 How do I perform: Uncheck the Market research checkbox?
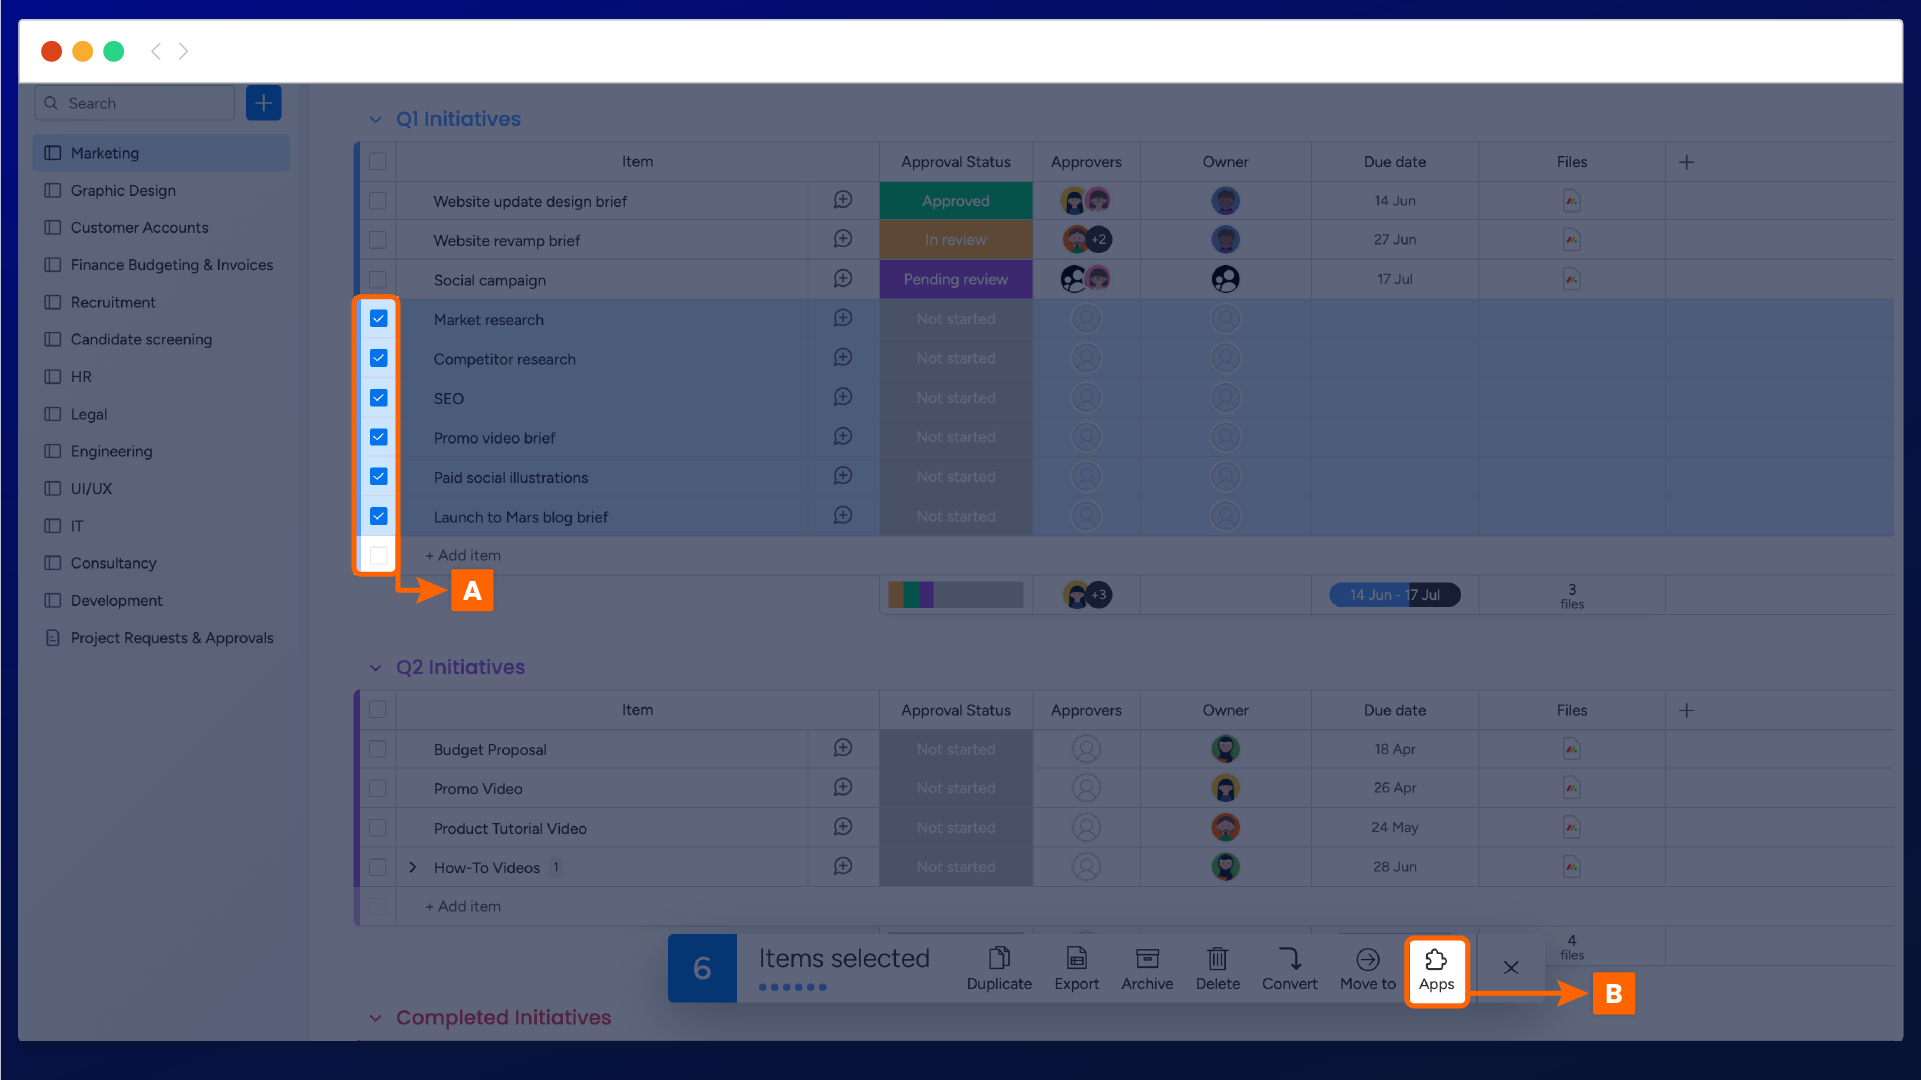pos(379,319)
